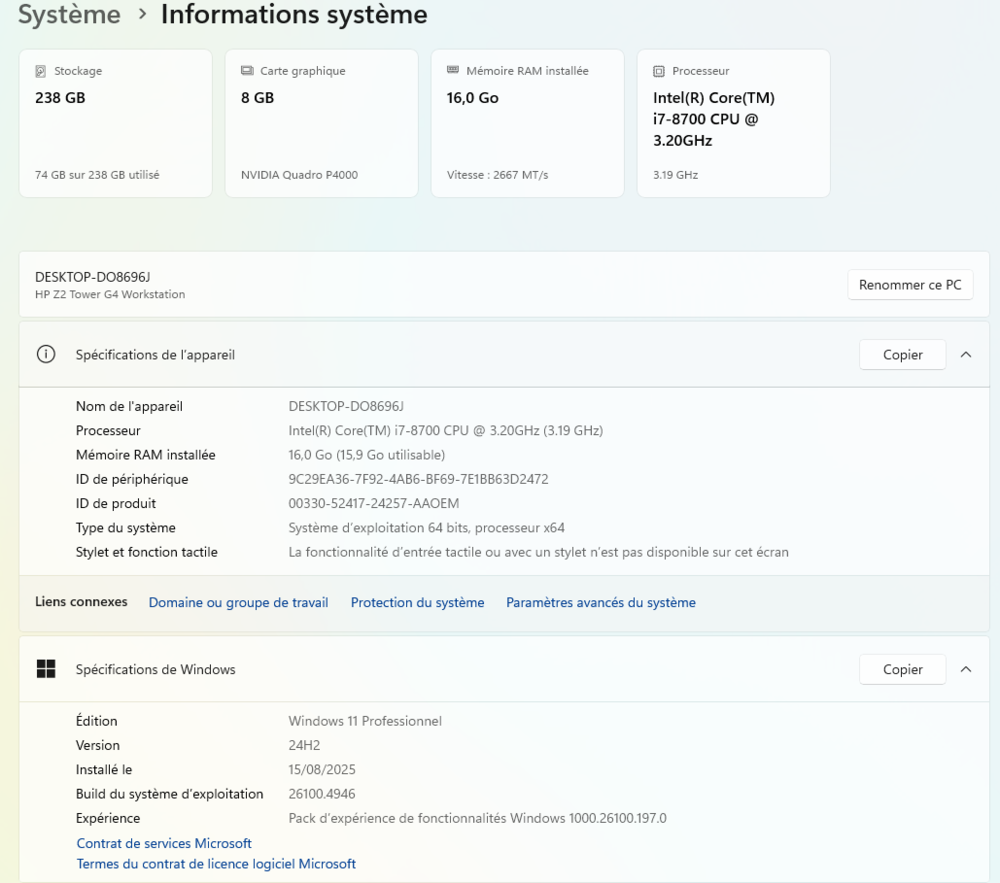
Task: Click the Windows logo beside Spécifications de Windows
Action: (x=45, y=669)
